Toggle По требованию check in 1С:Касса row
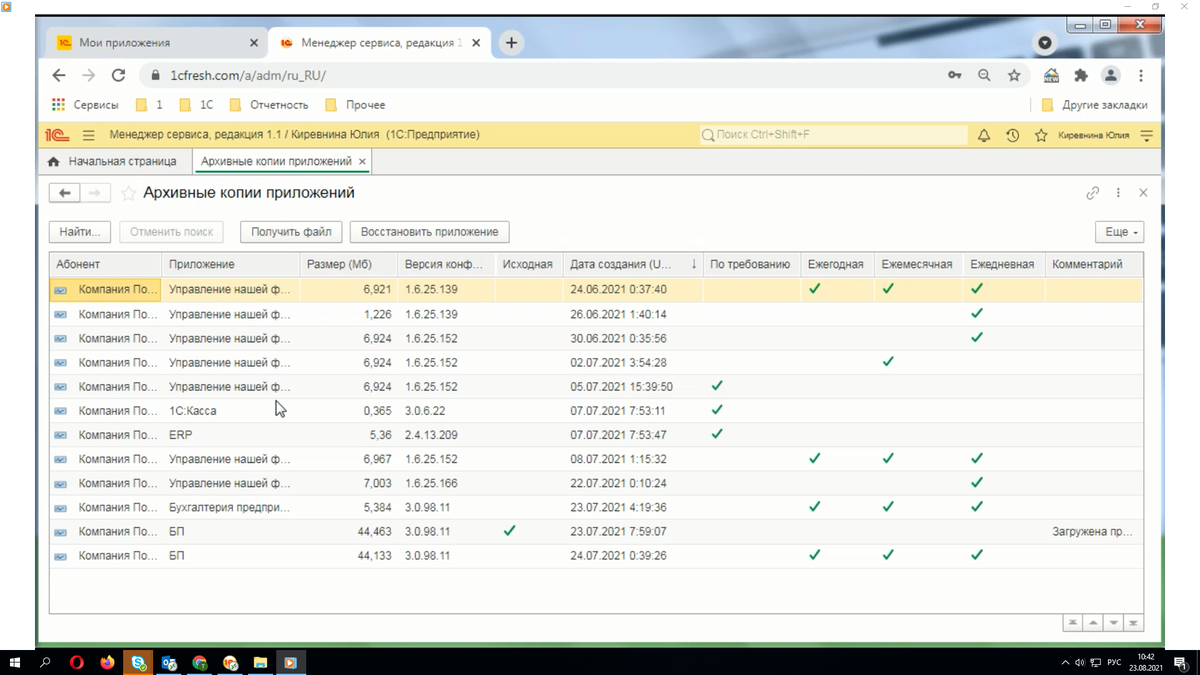This screenshot has height=675, width=1200. pyautogui.click(x=717, y=410)
